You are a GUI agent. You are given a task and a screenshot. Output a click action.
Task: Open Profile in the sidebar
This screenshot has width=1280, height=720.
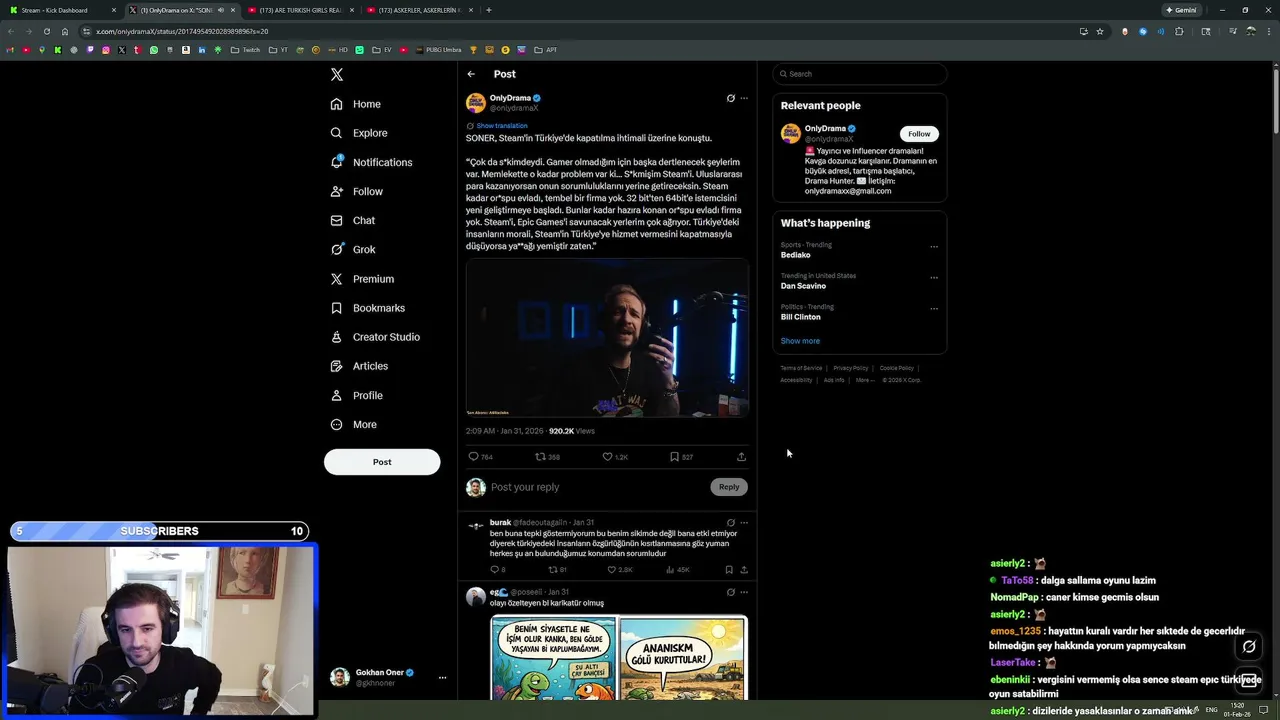coord(357,395)
